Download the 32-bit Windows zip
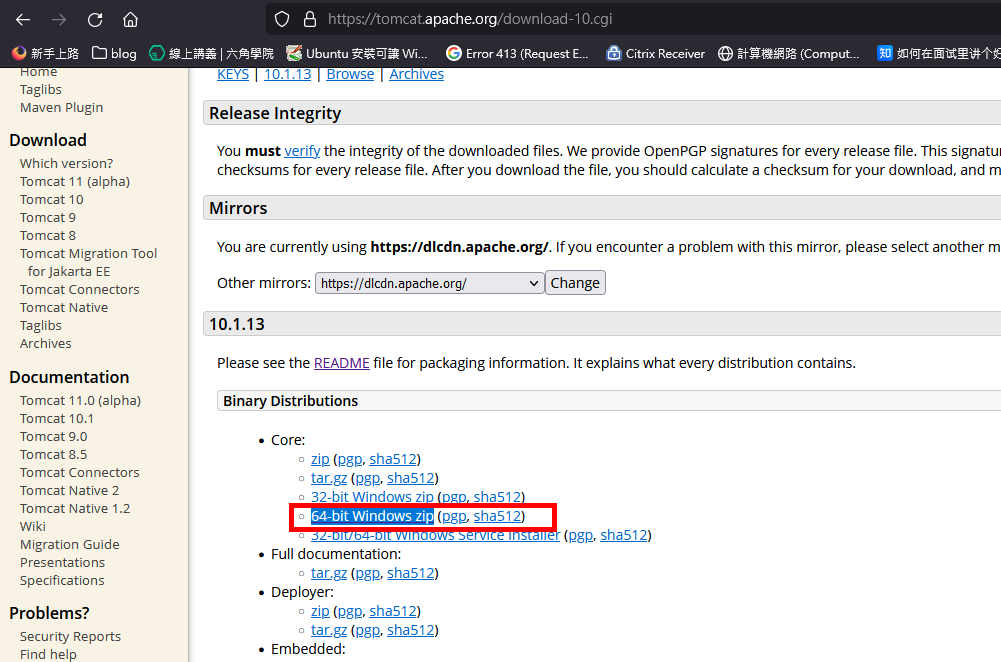This screenshot has width=1001, height=662. [372, 497]
